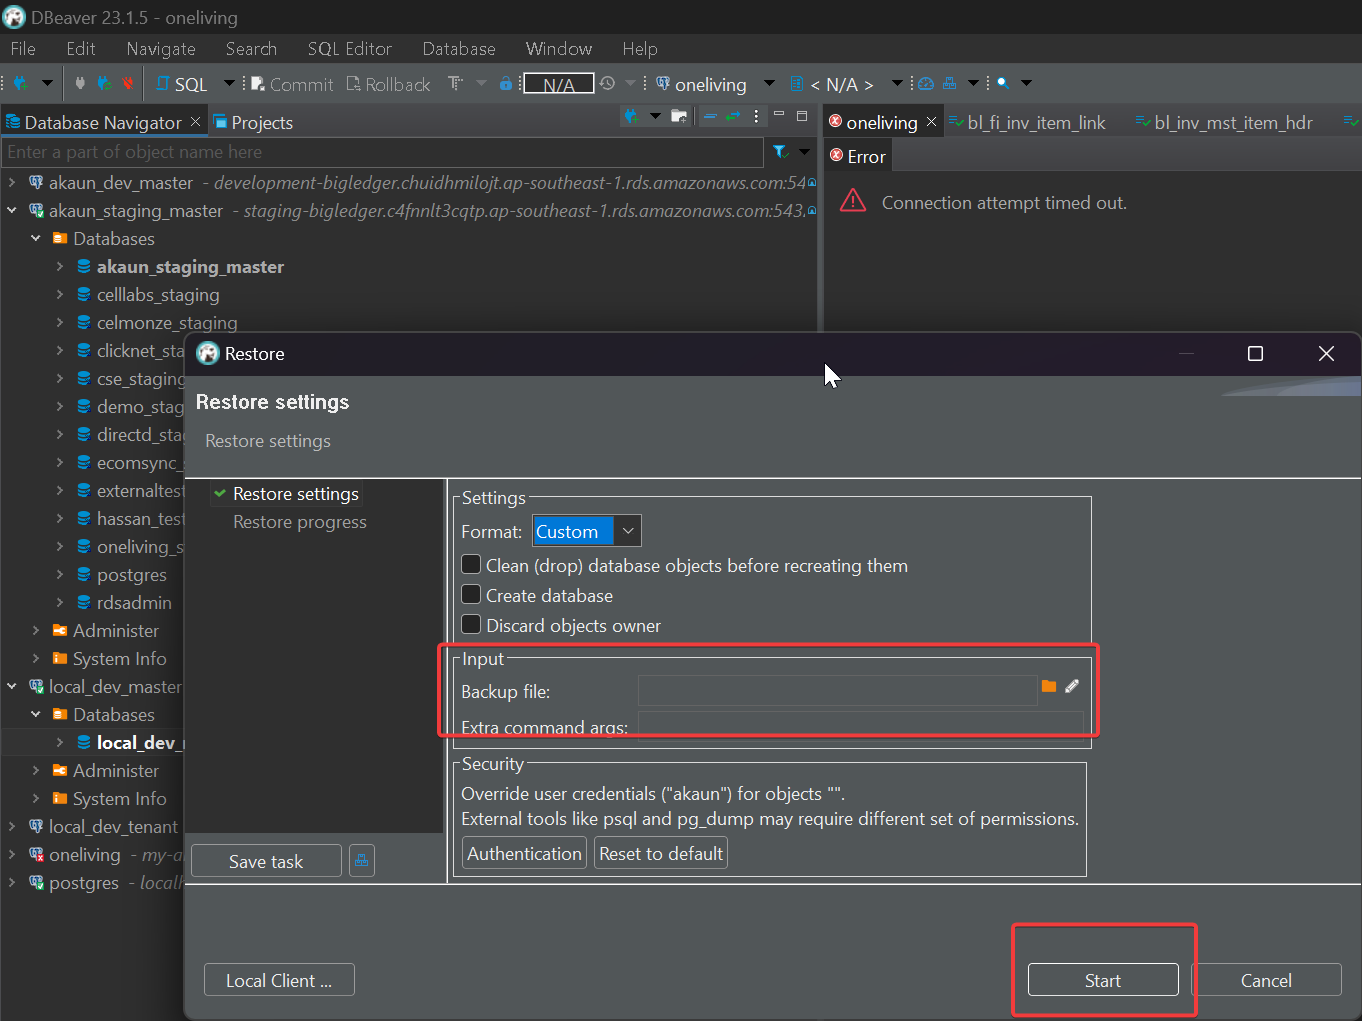
Task: Check Discard objects owner option
Action: [471, 625]
